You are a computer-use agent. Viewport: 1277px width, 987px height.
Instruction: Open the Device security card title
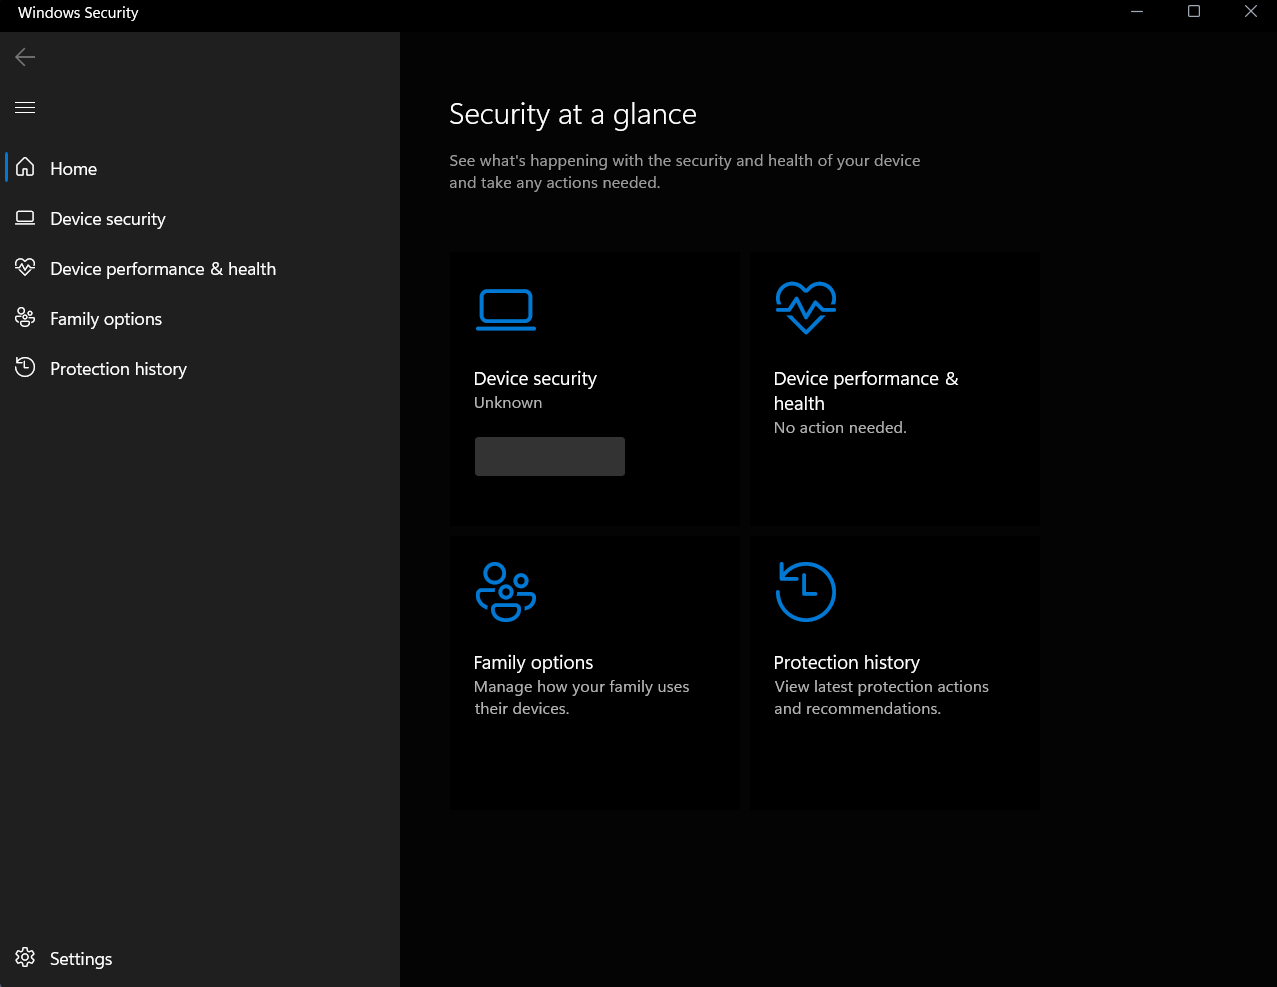click(x=535, y=378)
